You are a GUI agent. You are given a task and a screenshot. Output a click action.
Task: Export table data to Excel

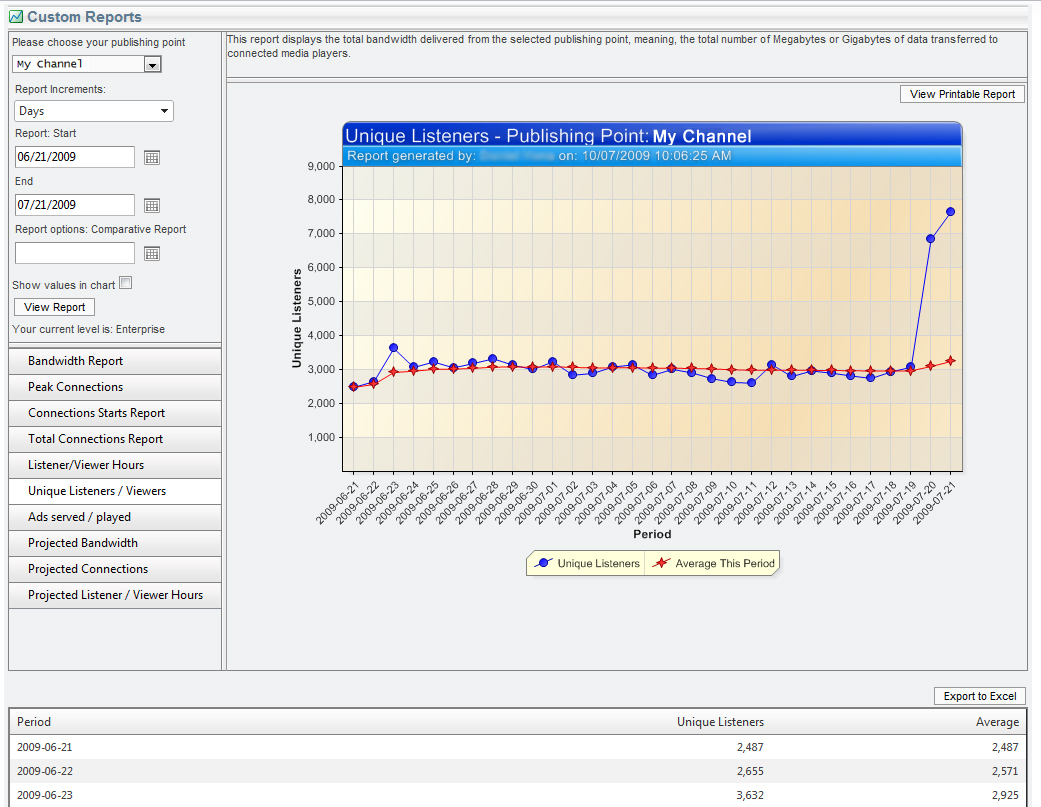pos(979,696)
